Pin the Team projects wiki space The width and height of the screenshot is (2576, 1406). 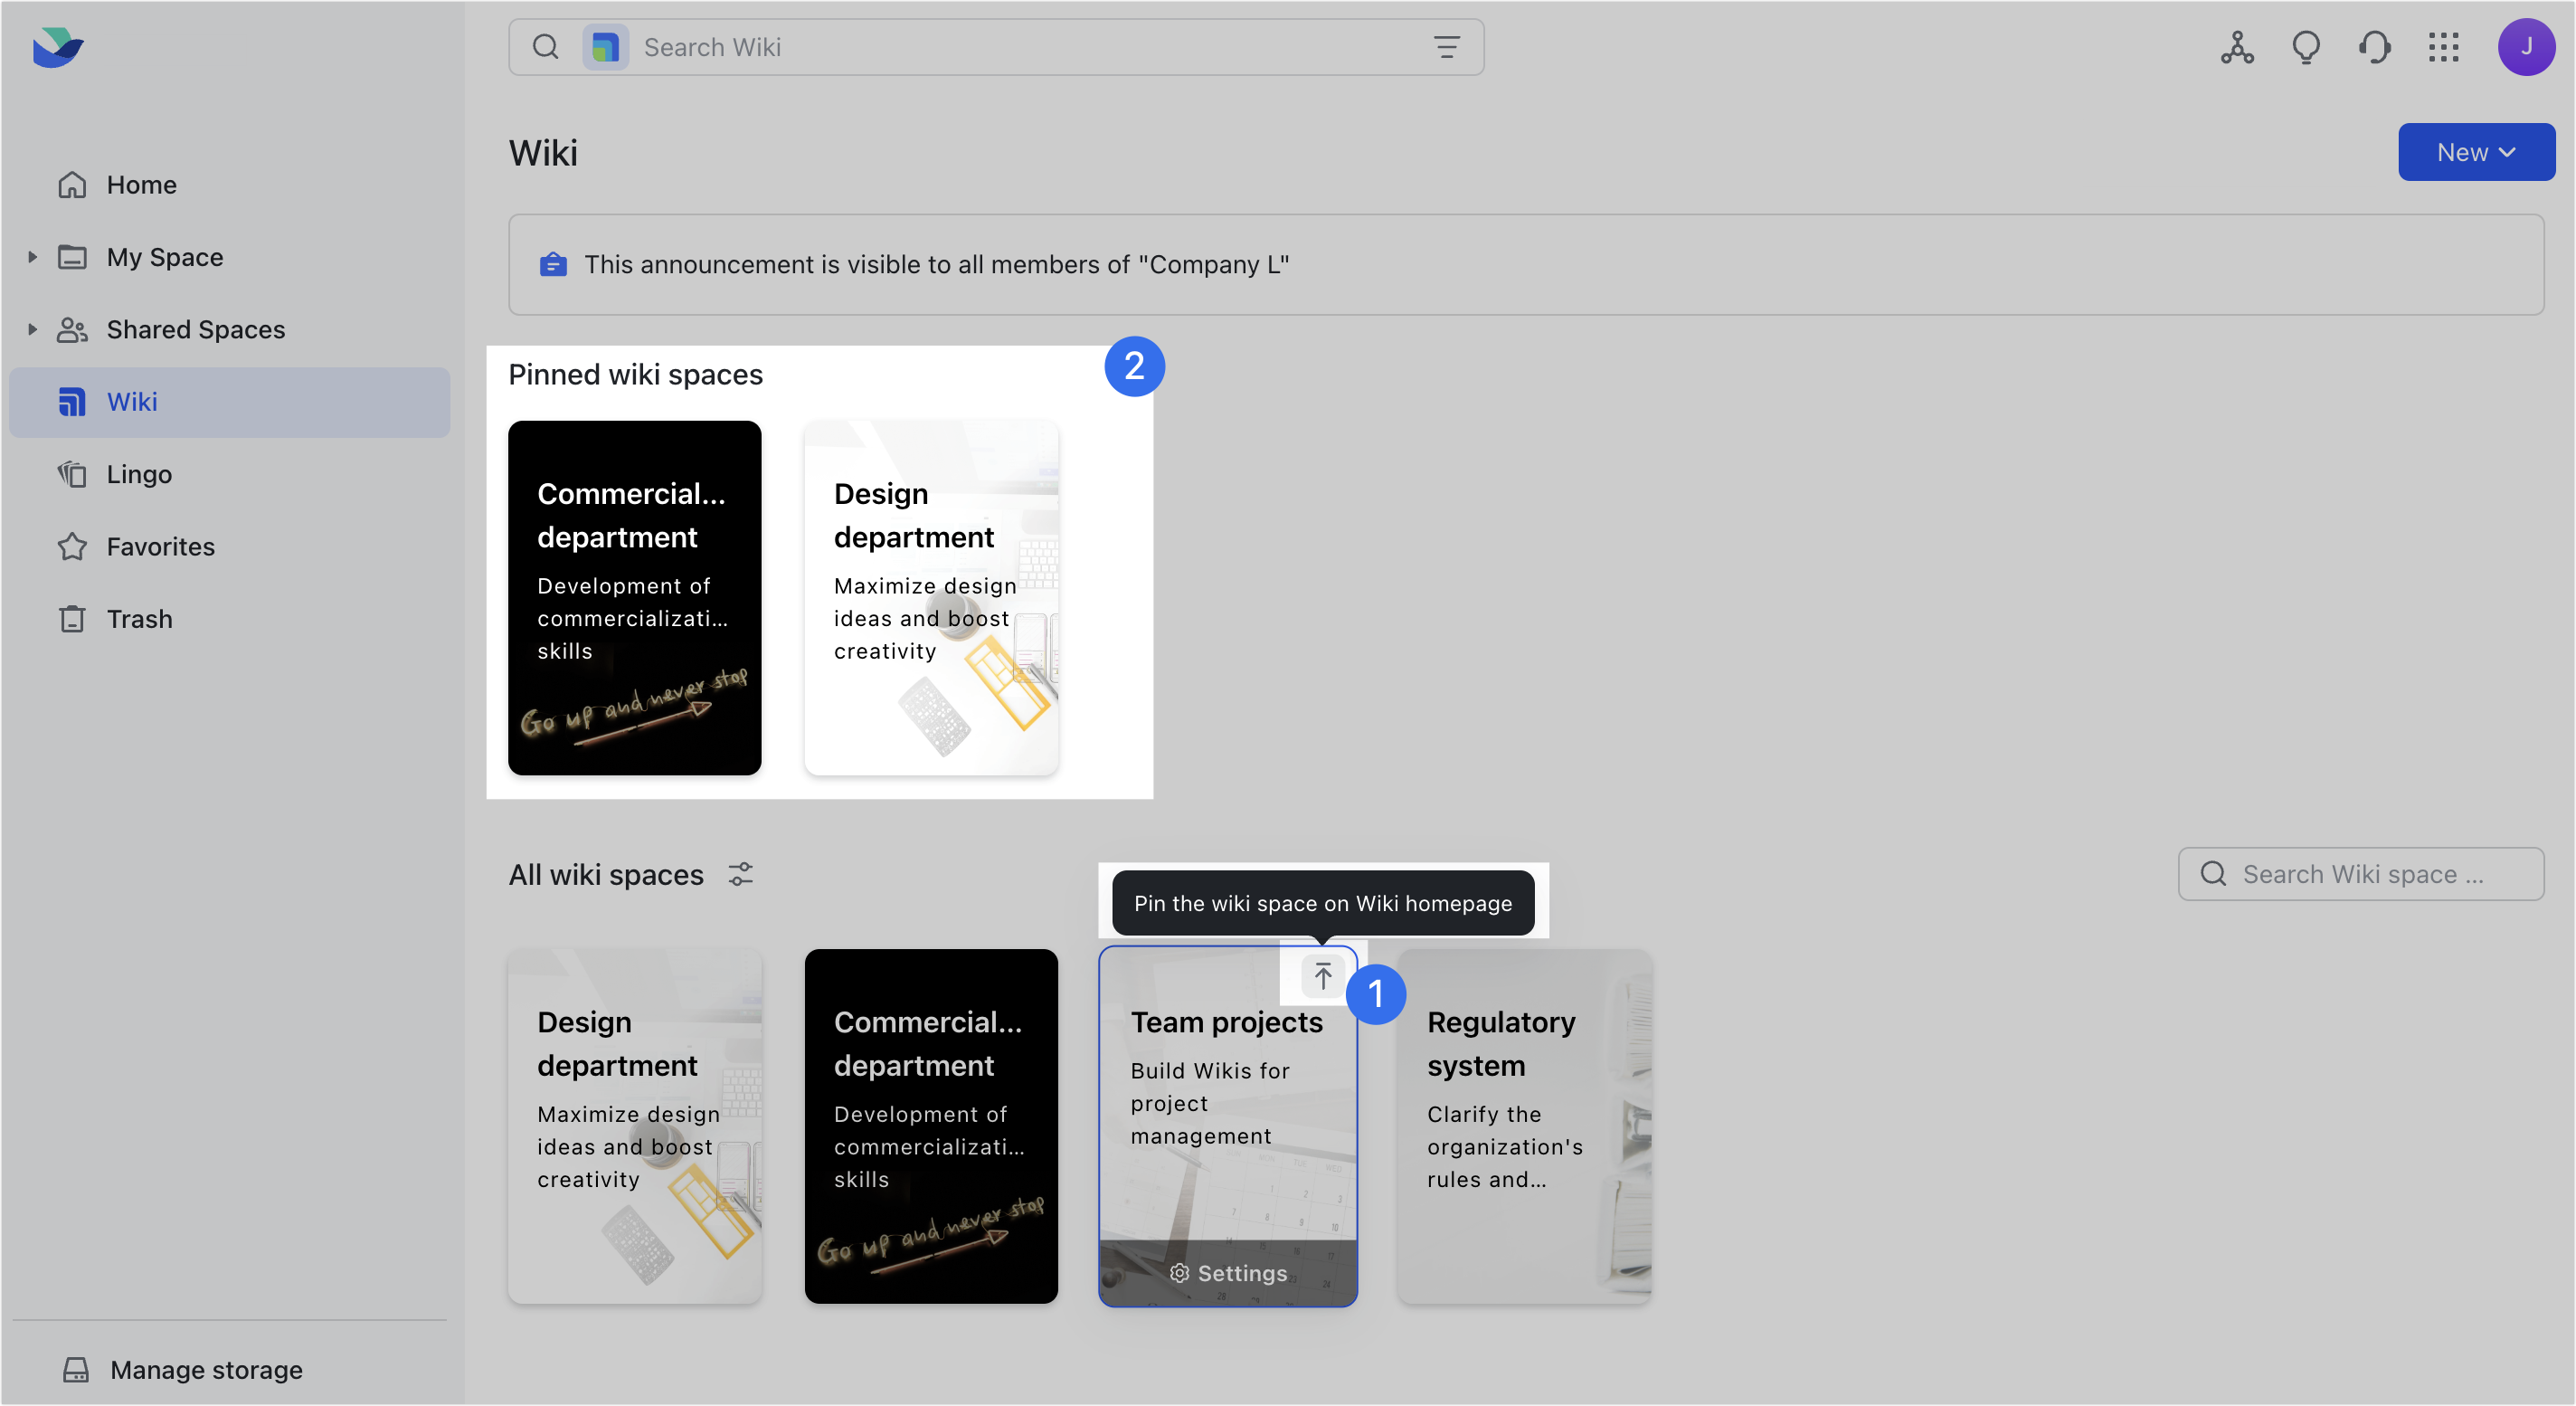pos(1322,976)
